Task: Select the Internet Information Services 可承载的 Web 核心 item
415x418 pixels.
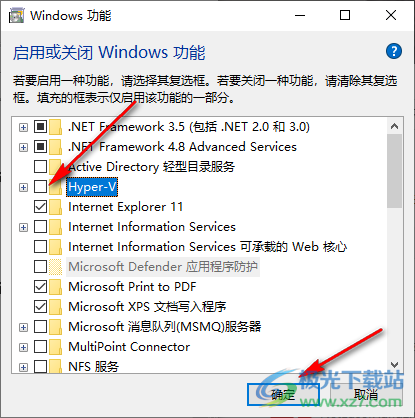Action: pyautogui.click(x=207, y=247)
